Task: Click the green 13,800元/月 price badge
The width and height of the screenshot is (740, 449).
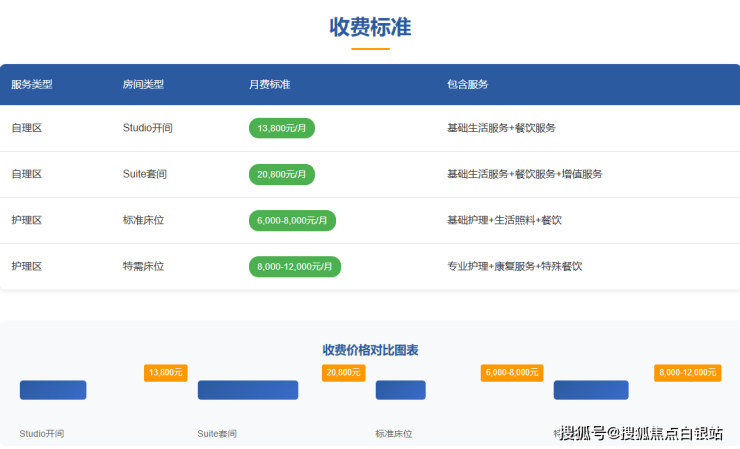Action: [x=281, y=128]
